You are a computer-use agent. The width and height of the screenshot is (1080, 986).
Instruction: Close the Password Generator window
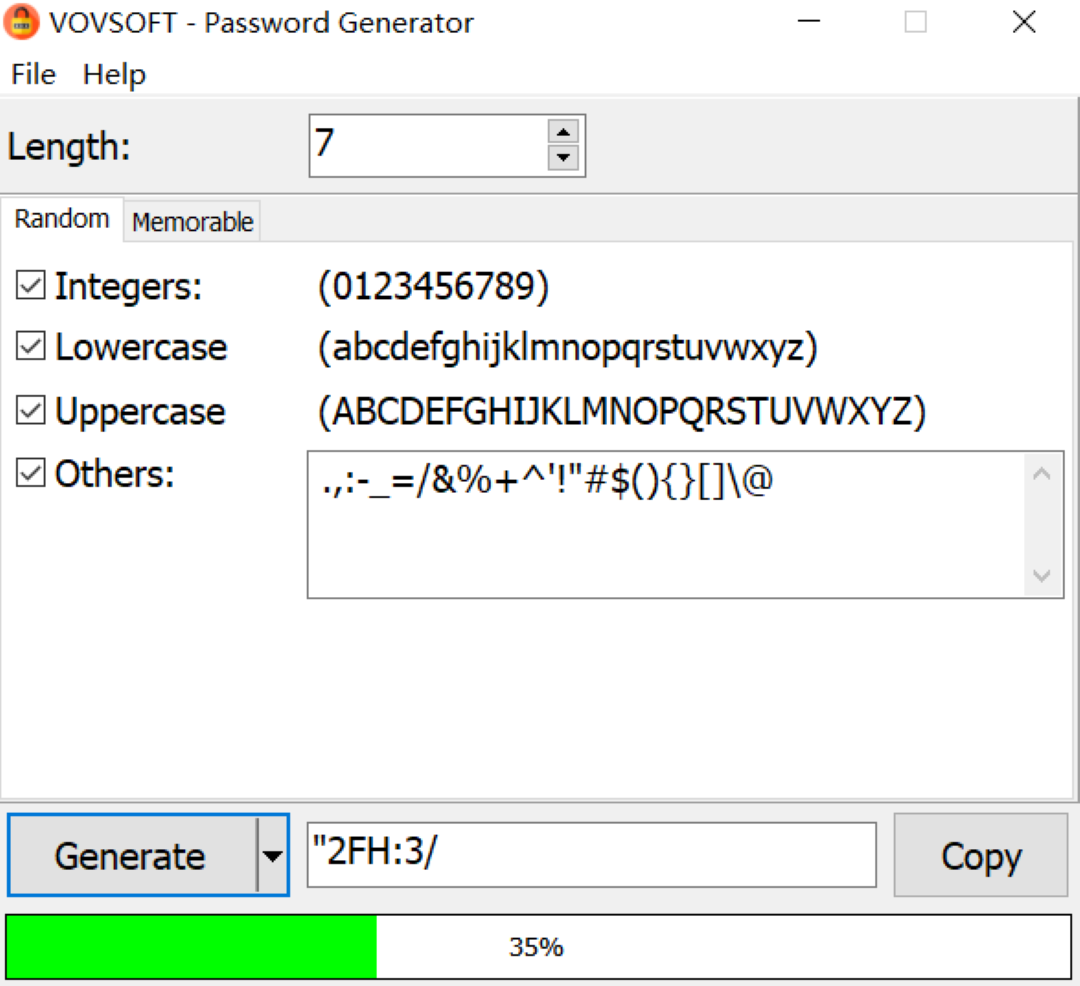[1024, 22]
